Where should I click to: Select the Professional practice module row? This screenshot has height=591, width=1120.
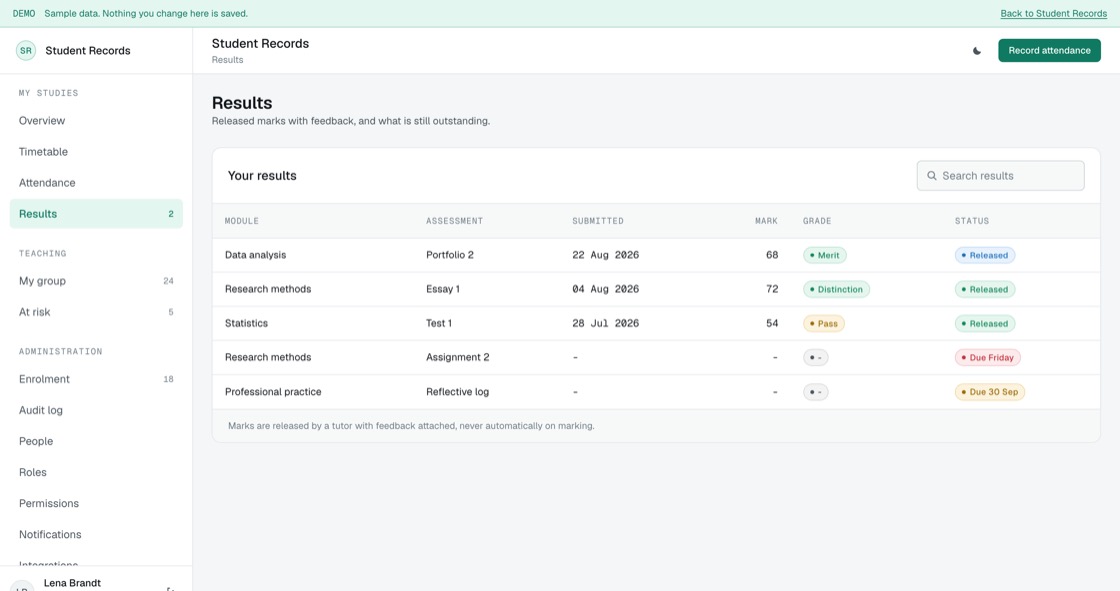tap(656, 392)
